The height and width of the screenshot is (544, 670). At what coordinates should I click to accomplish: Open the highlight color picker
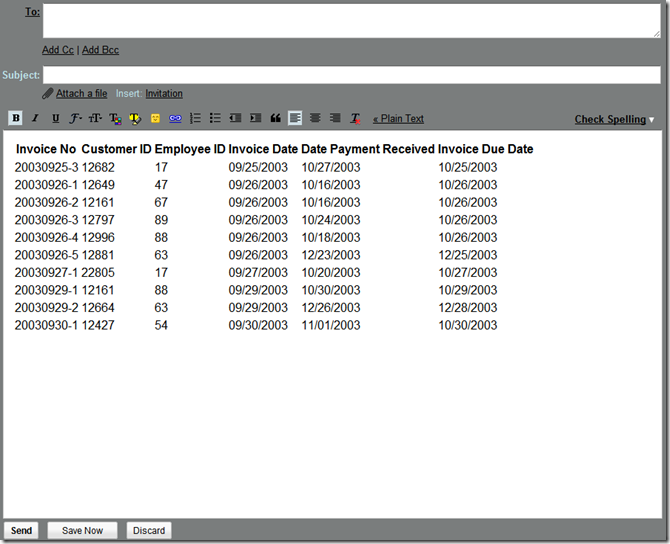click(x=135, y=118)
